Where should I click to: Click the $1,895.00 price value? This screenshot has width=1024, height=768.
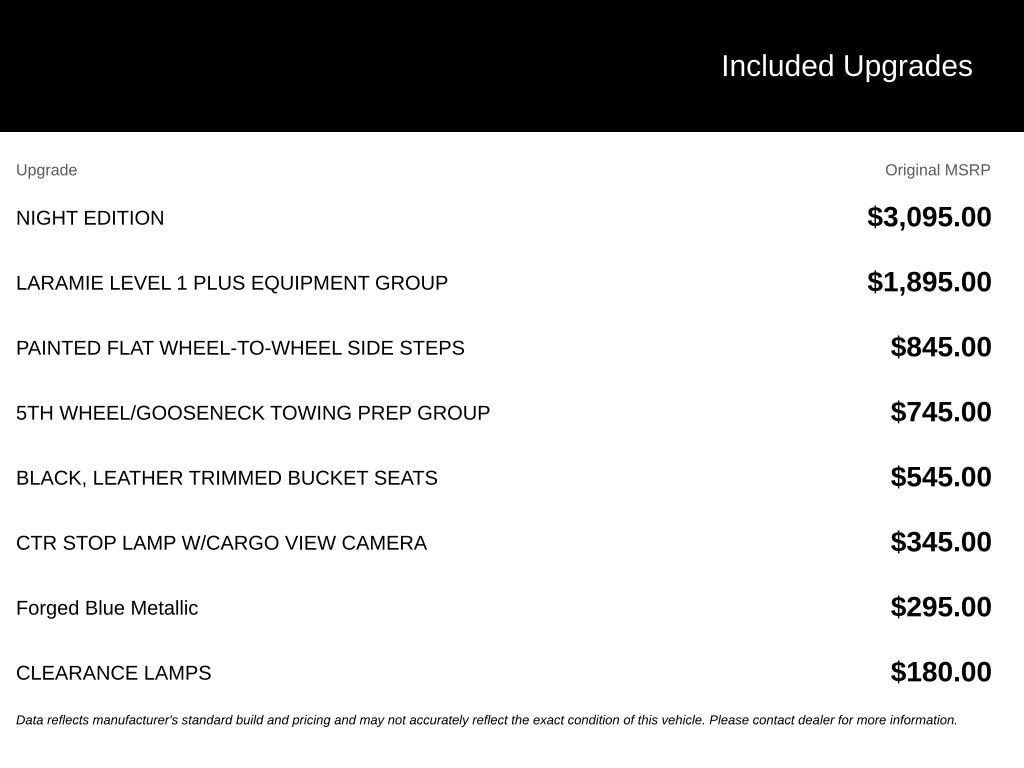click(929, 282)
